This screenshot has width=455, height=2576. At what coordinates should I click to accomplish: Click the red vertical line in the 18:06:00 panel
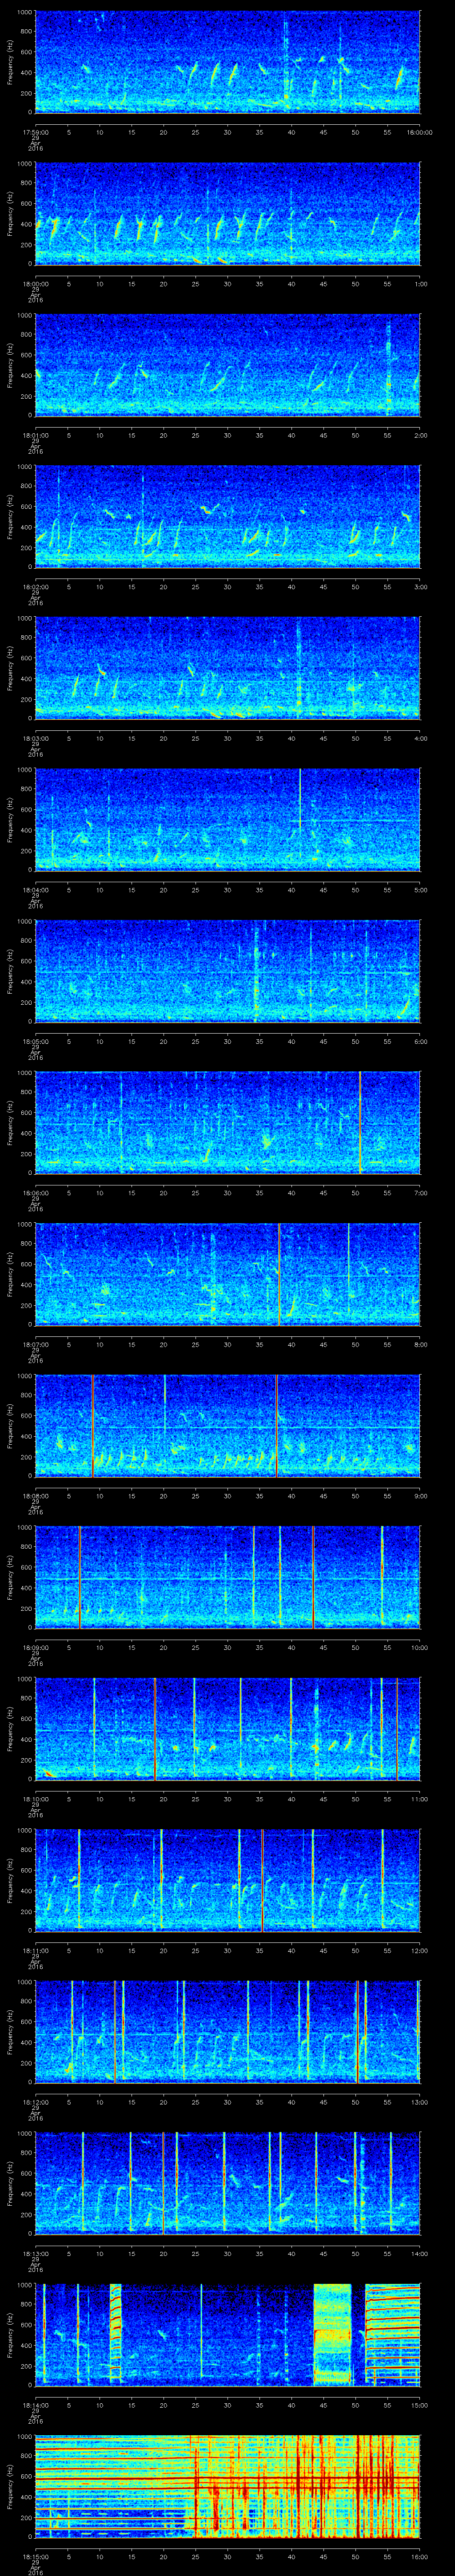[360, 1122]
